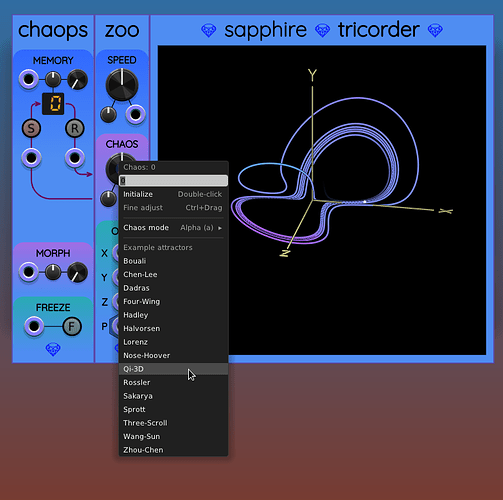The image size is (503, 500).
Task: Click Initialize in the knob menu
Action: (173, 194)
